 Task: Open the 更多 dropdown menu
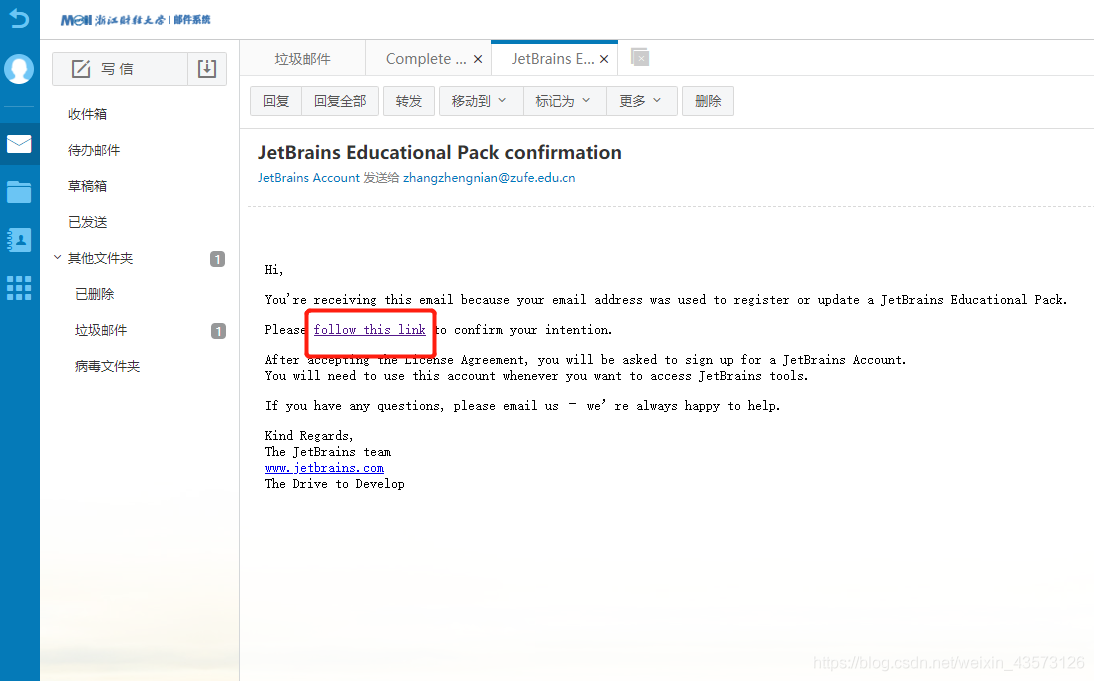[x=641, y=101]
